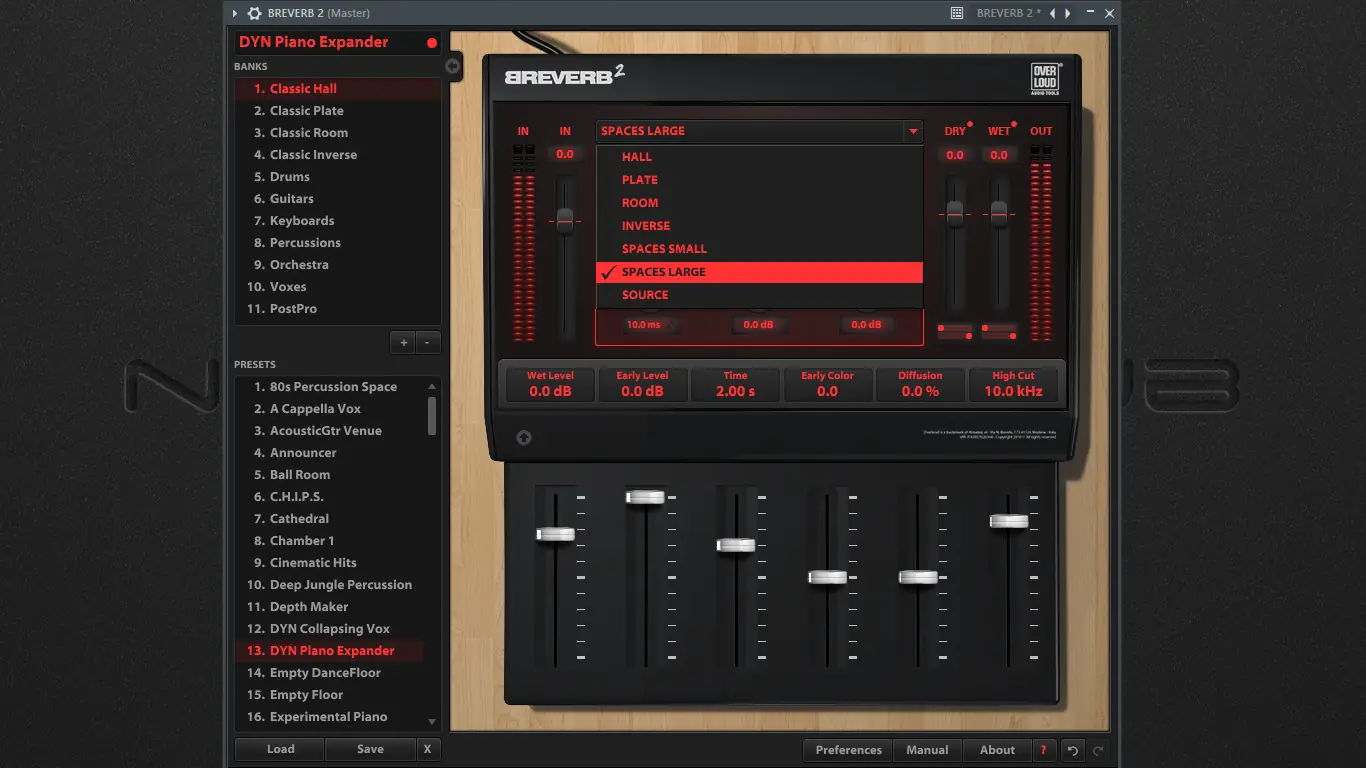Choose INVERSE from the algorithm list
Screen dimensions: 1366x768
point(759,226)
